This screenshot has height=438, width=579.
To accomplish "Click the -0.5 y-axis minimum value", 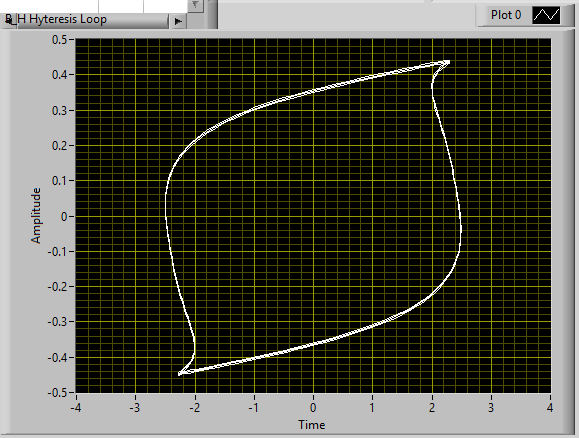I will (x=57, y=393).
